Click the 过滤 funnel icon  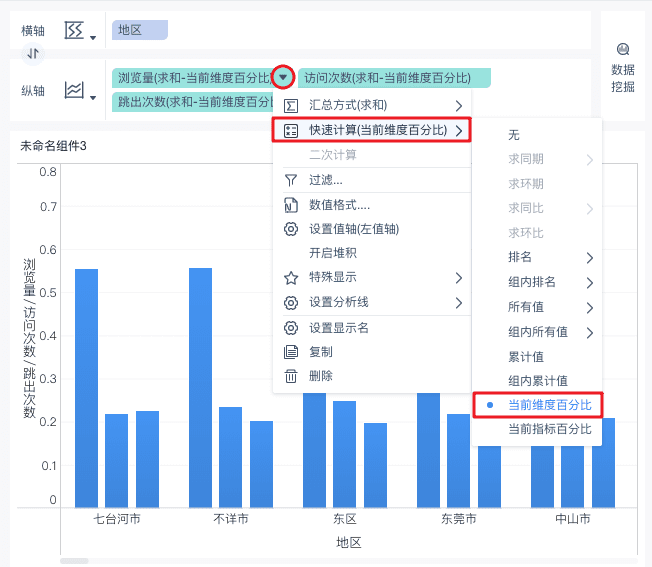291,180
